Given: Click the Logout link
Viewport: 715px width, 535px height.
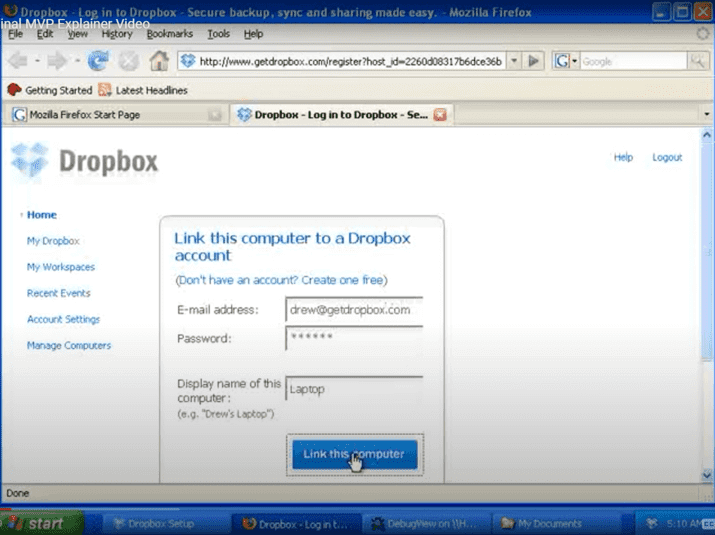Looking at the screenshot, I should pos(667,157).
